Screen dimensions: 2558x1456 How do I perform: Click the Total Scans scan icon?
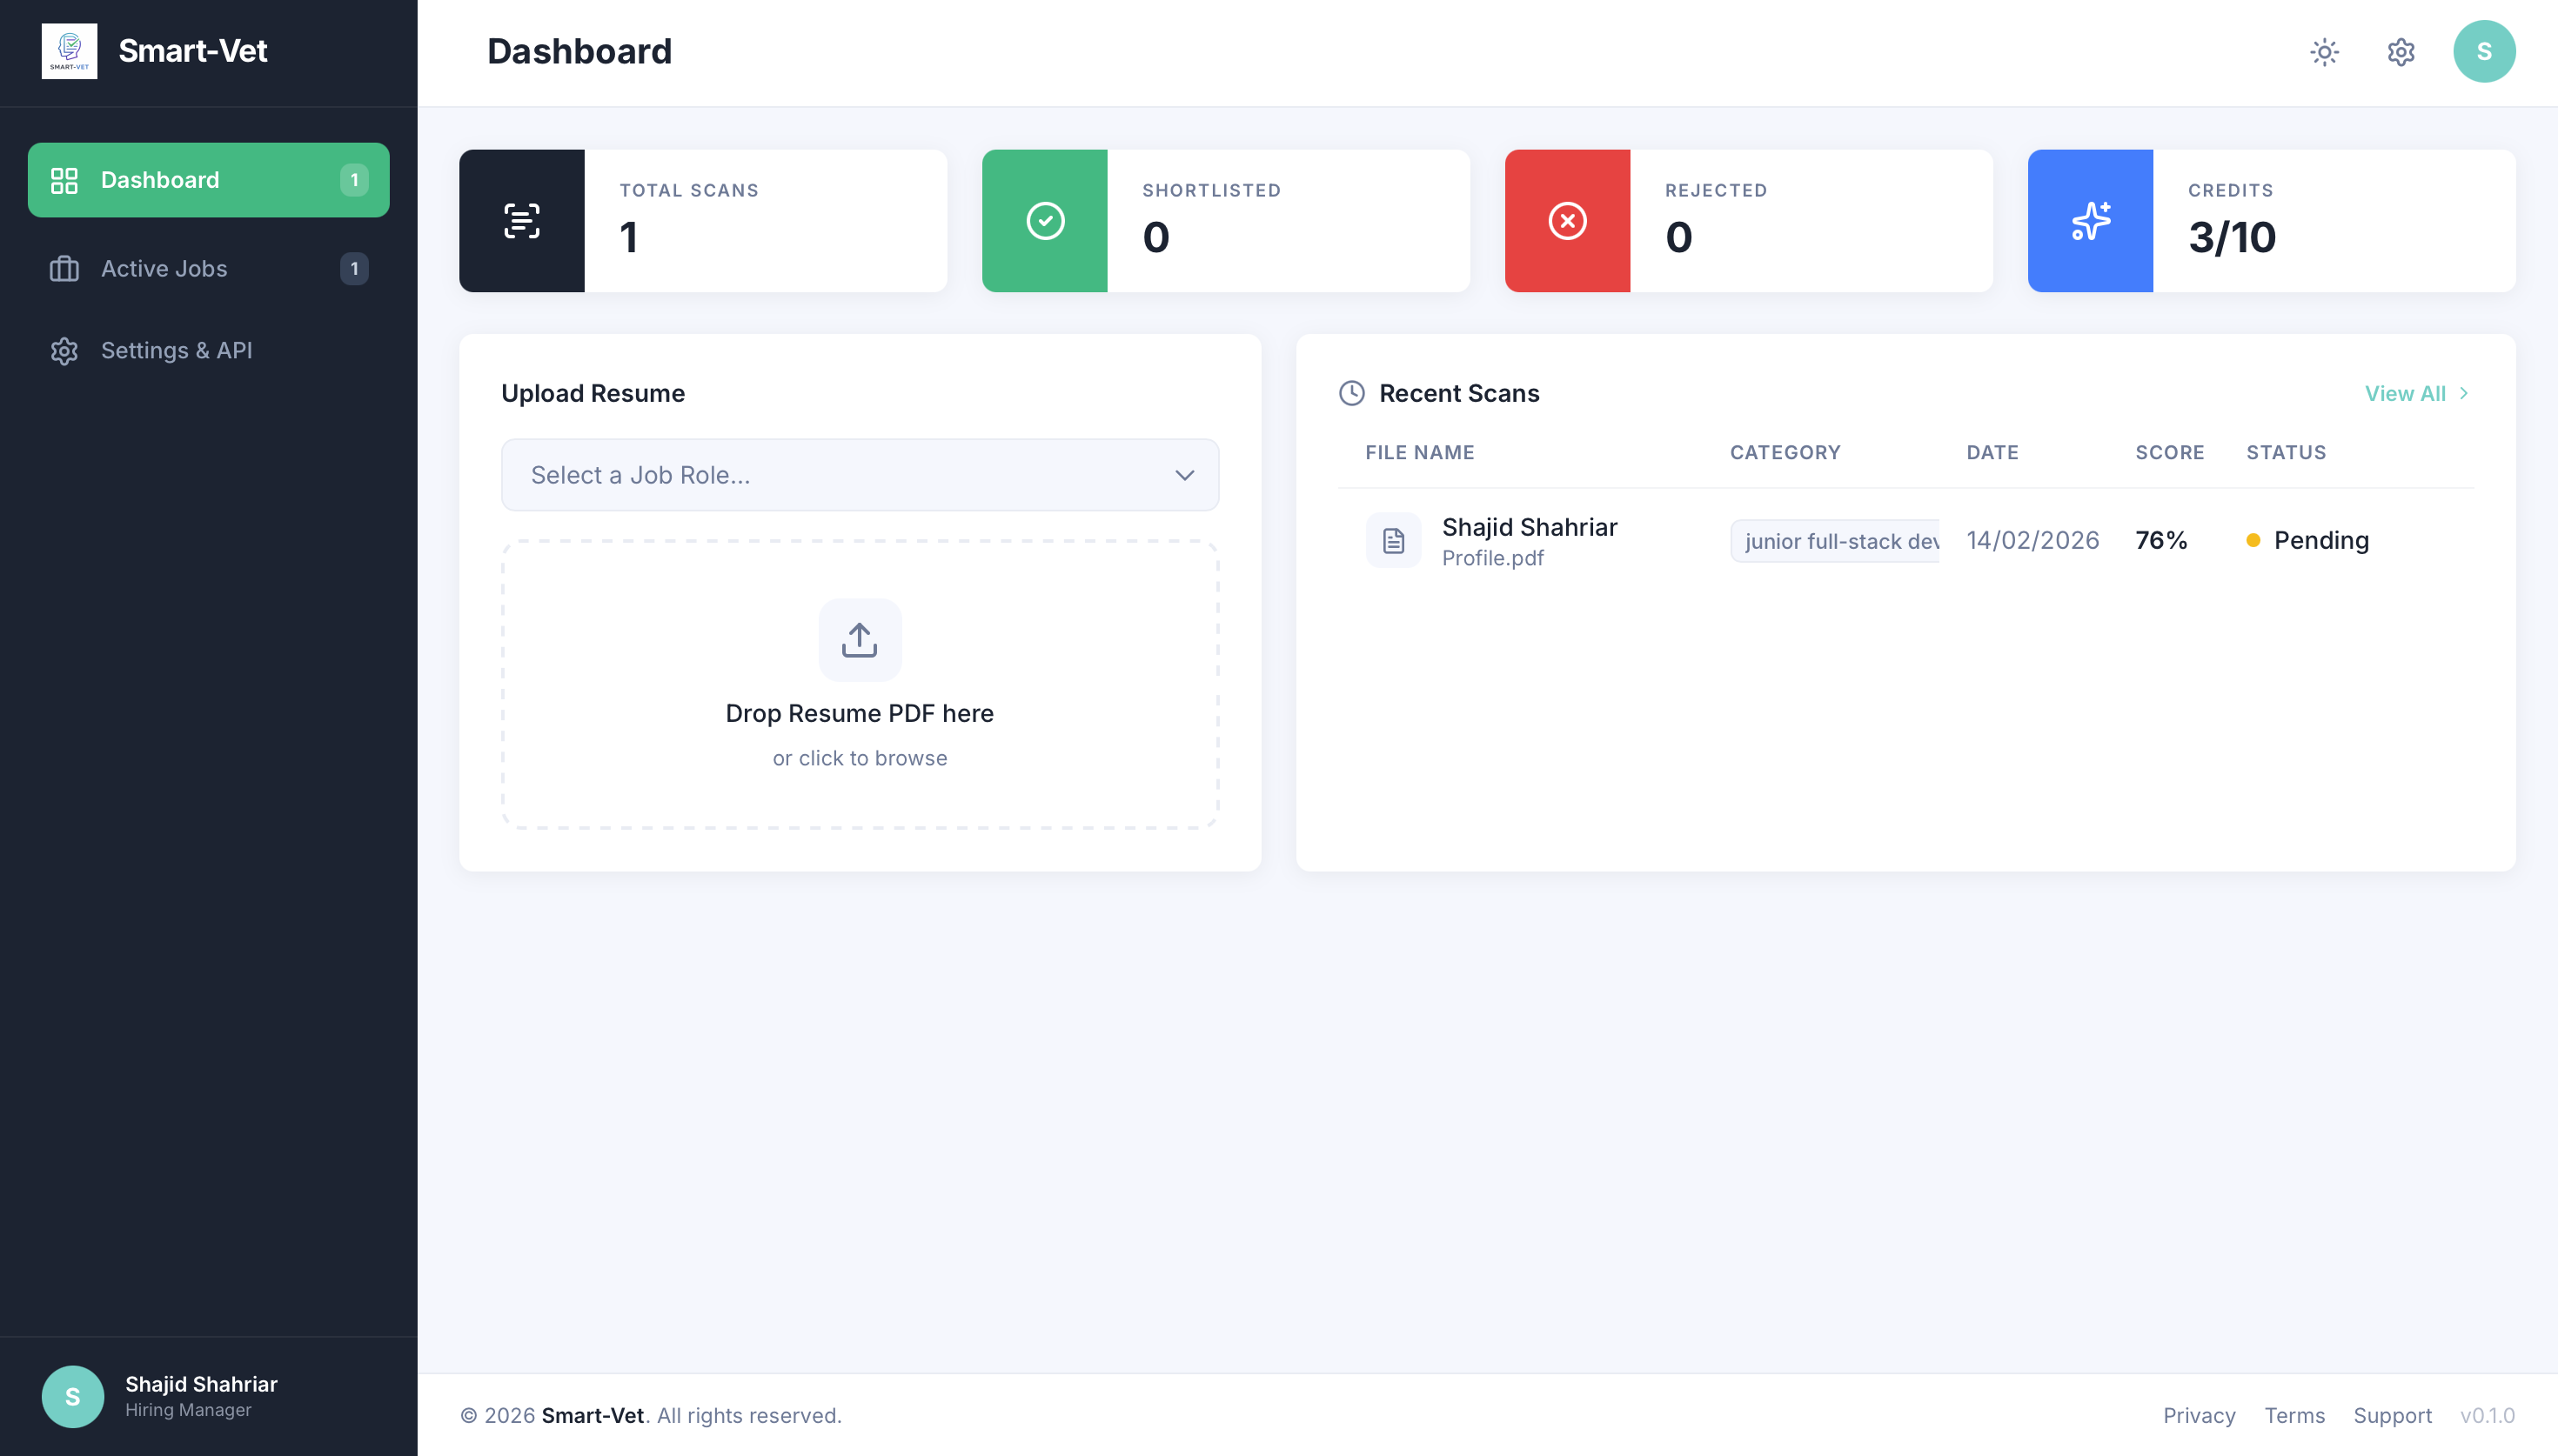521,221
